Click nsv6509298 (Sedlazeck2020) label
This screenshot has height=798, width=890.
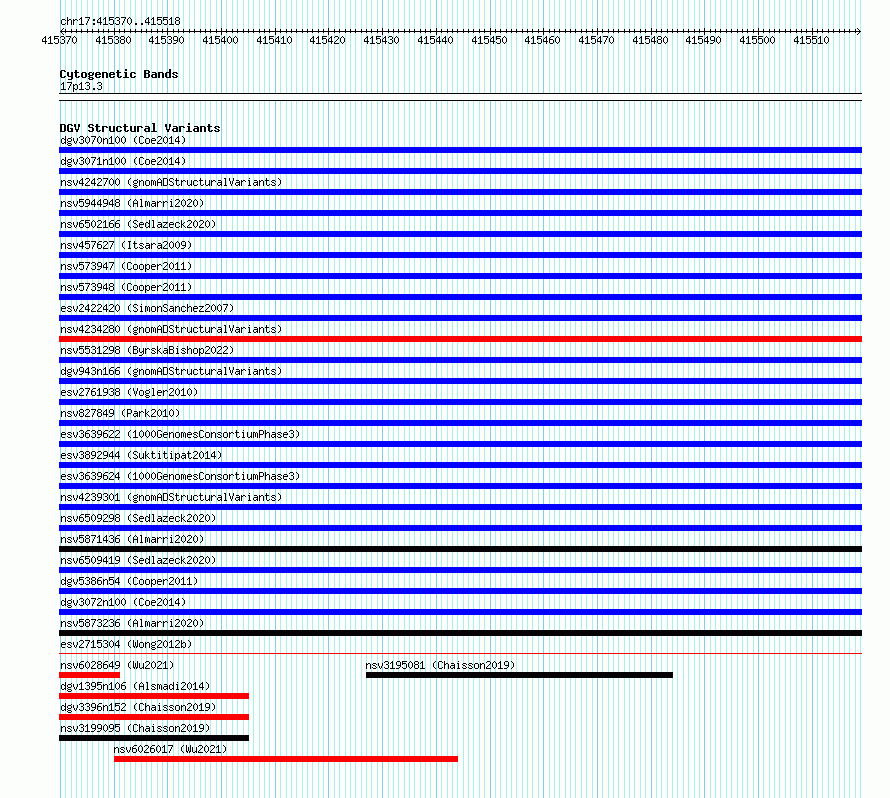138,518
